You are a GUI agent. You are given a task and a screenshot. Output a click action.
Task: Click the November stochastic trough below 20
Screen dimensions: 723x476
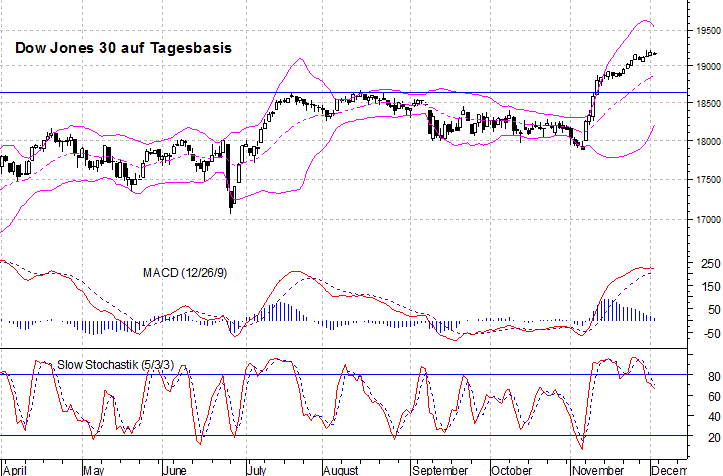[582, 446]
